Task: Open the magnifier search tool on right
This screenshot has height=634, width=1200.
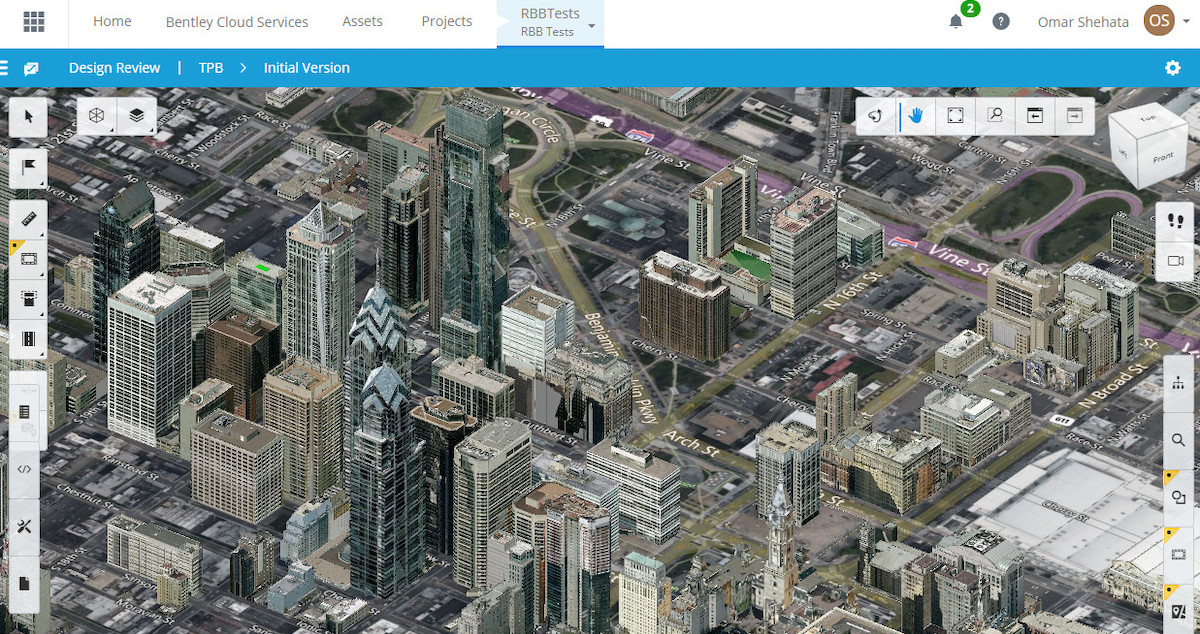Action: [x=1178, y=440]
